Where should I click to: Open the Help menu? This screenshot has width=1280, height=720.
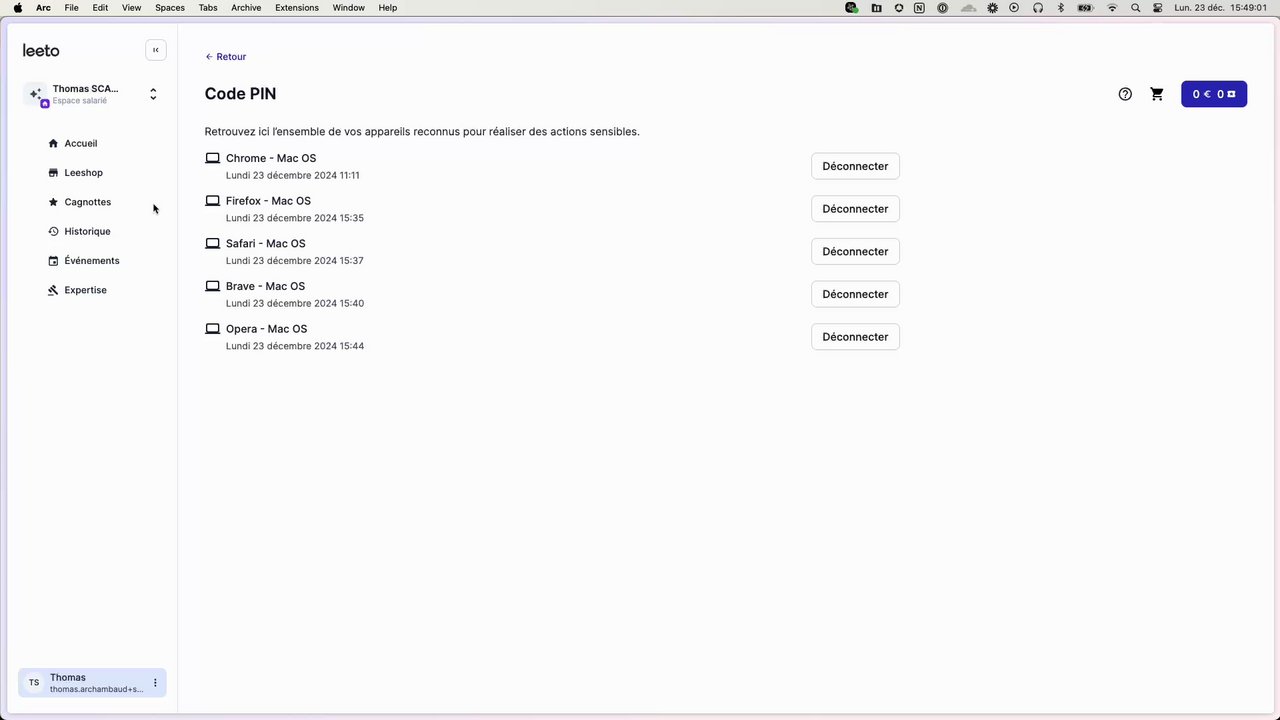(388, 8)
